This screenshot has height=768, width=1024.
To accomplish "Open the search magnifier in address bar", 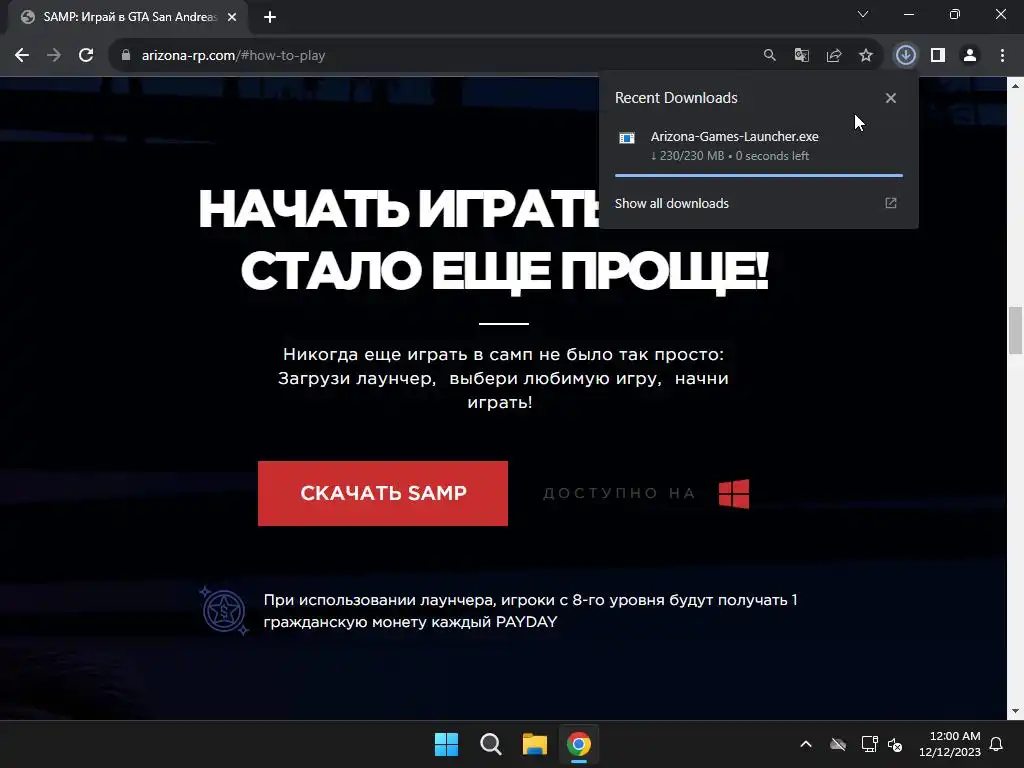I will 769,56.
